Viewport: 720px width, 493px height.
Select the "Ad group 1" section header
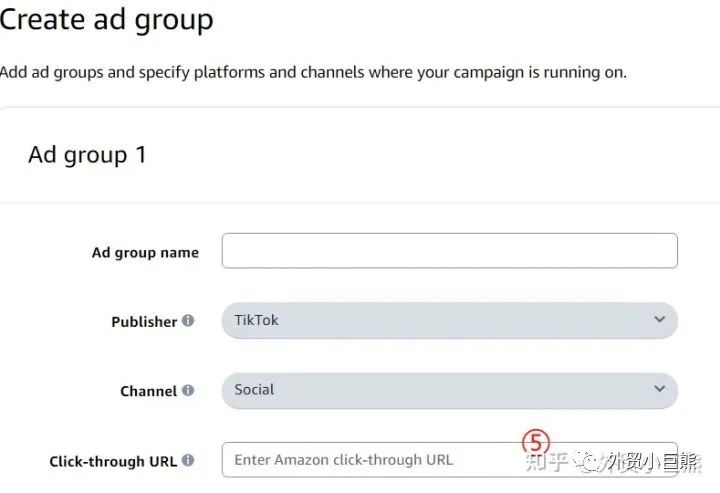click(87, 155)
